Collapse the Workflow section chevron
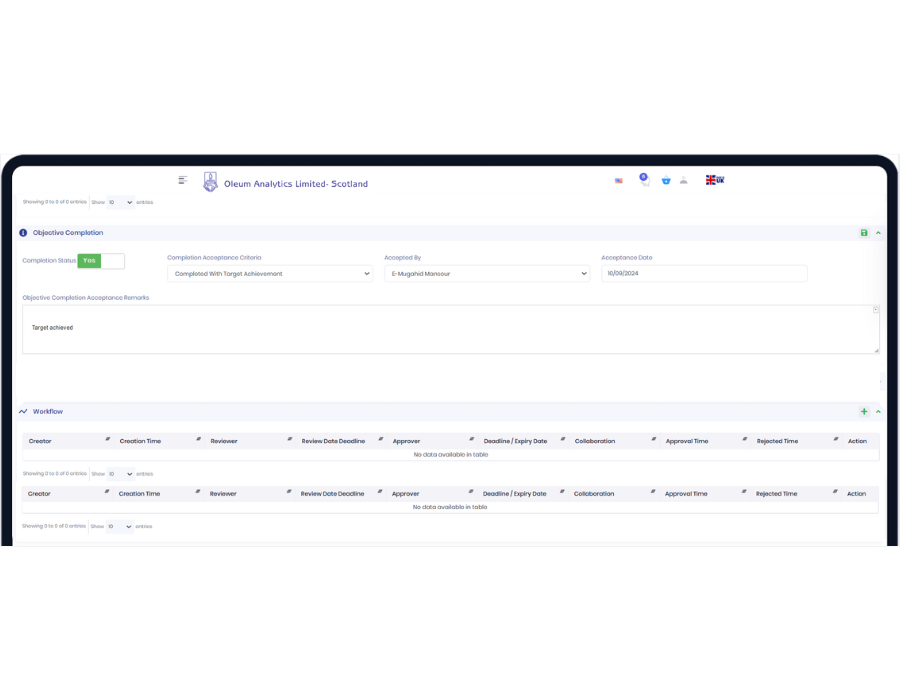The width and height of the screenshot is (900, 700). click(878, 412)
